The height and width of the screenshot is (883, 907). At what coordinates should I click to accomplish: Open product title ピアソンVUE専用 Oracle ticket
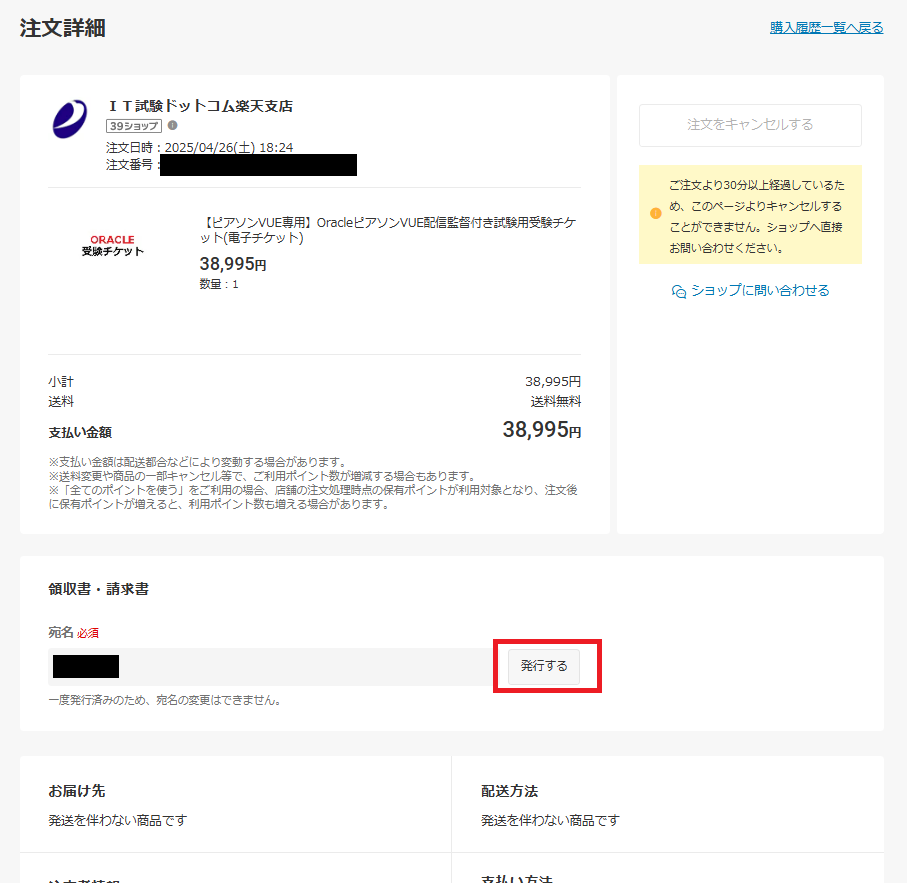388,230
